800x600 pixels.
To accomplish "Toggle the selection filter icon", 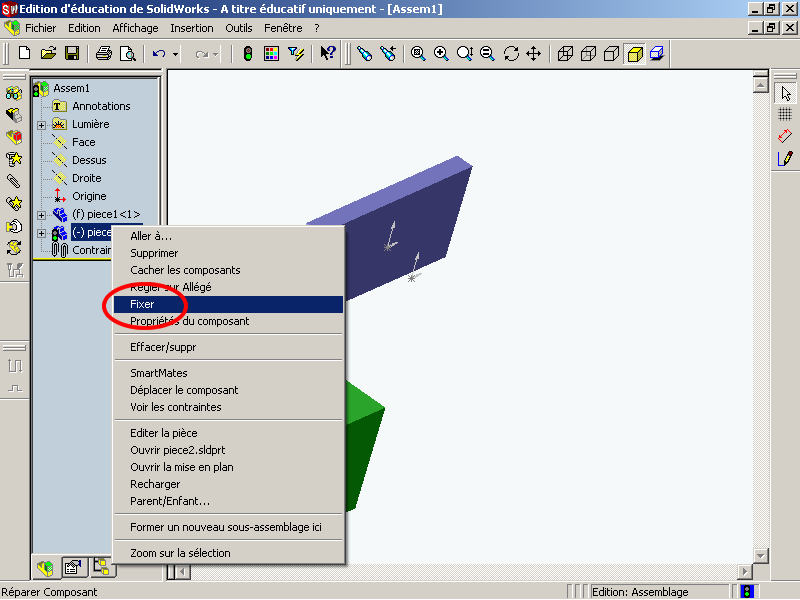I will 295,53.
